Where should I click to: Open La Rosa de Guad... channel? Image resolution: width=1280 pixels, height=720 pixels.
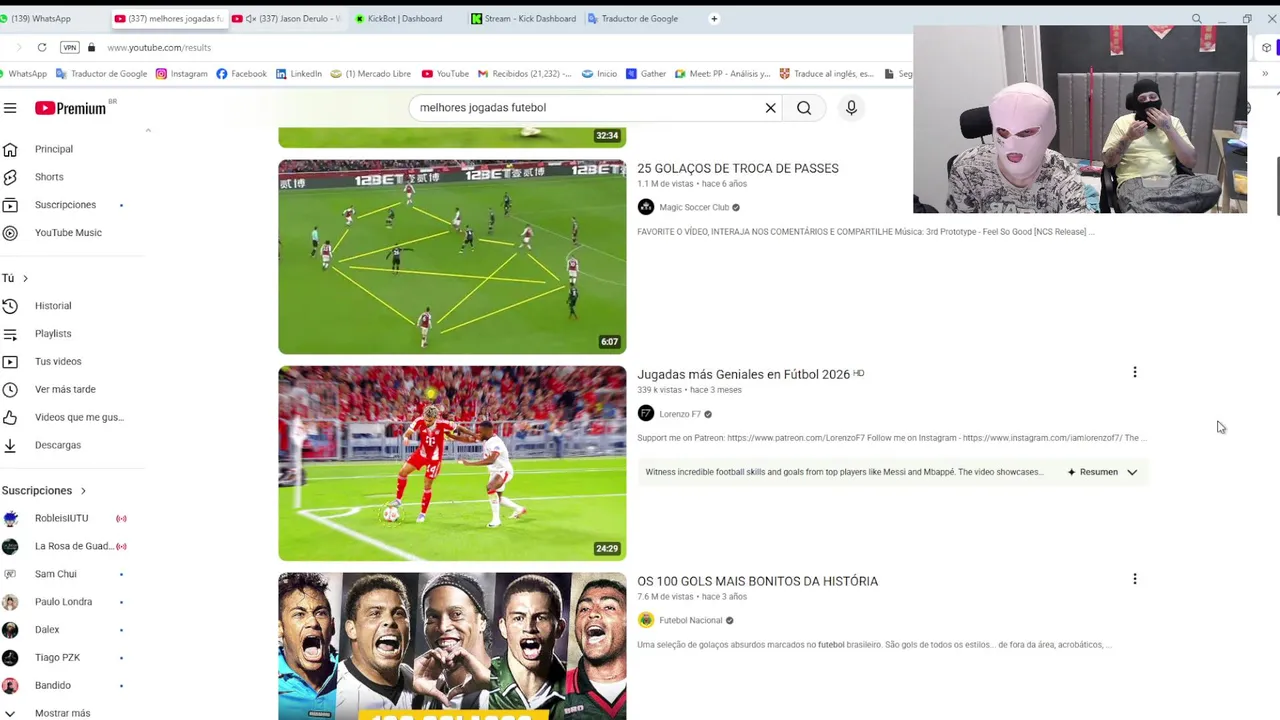coord(72,546)
